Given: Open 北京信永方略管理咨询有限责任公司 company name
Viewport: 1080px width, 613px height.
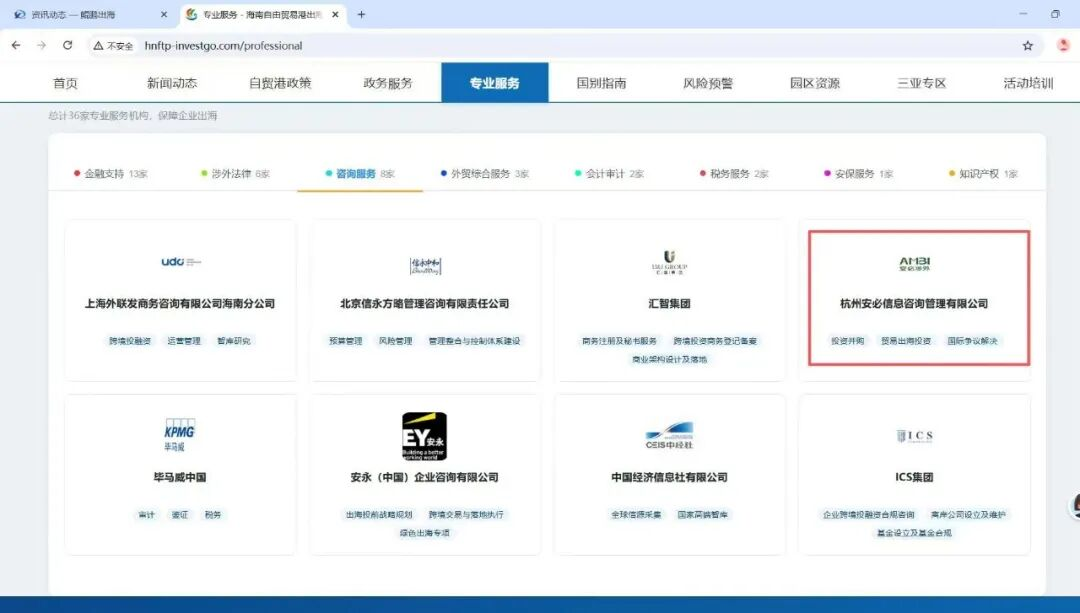Looking at the screenshot, I should tap(424, 303).
